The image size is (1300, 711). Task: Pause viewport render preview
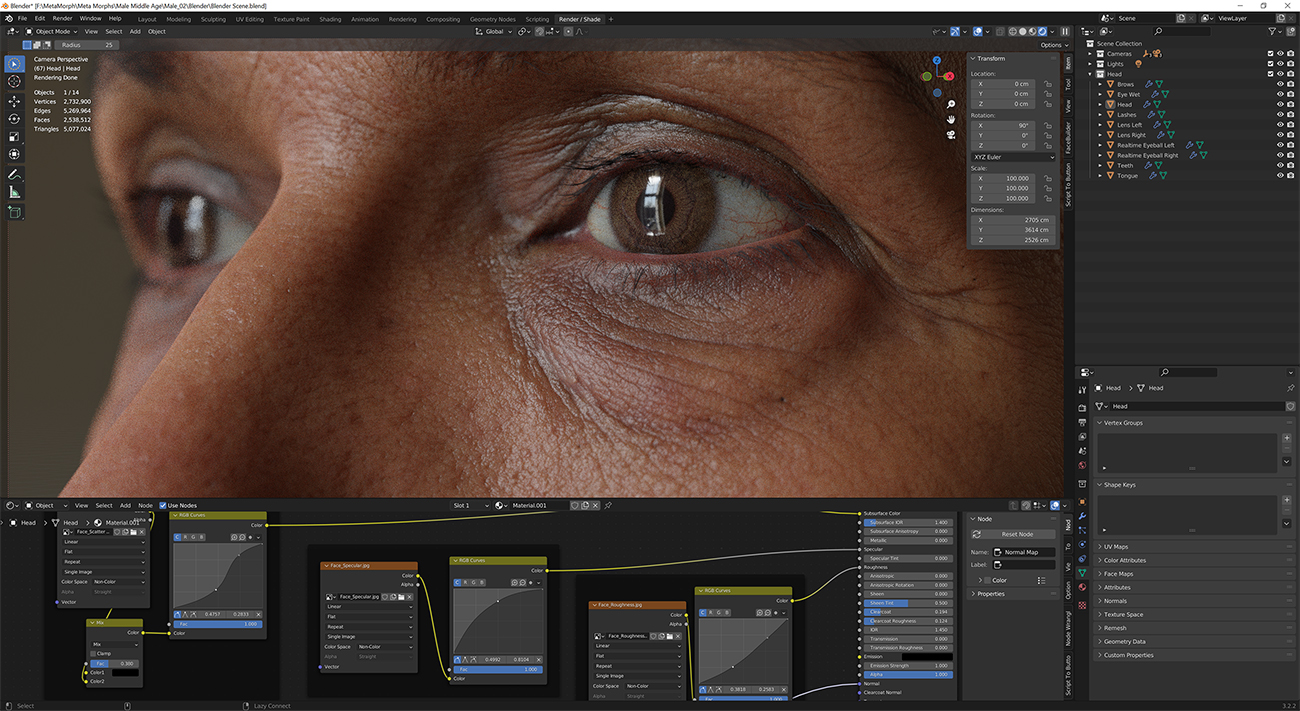point(1064,31)
